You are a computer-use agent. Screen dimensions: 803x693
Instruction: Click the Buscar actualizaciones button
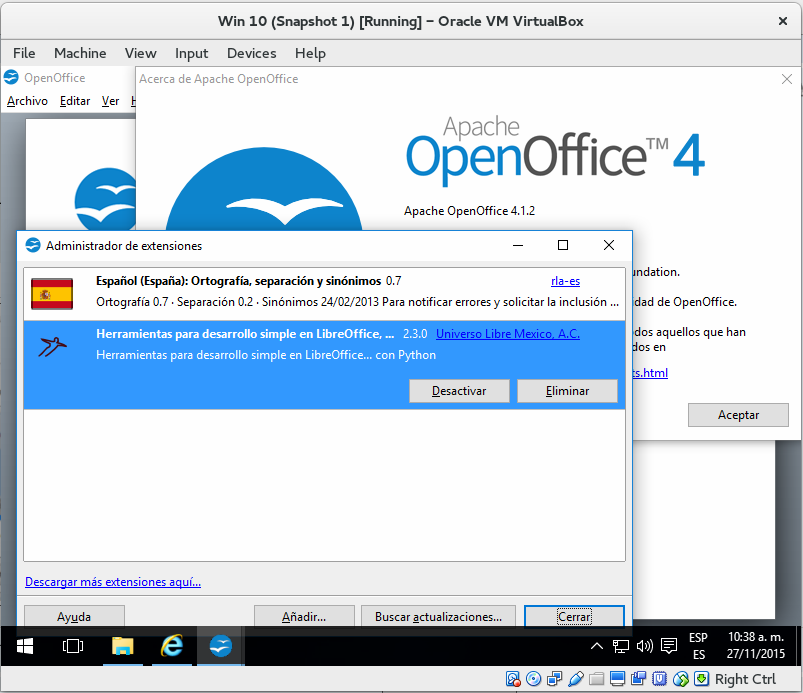[438, 617]
